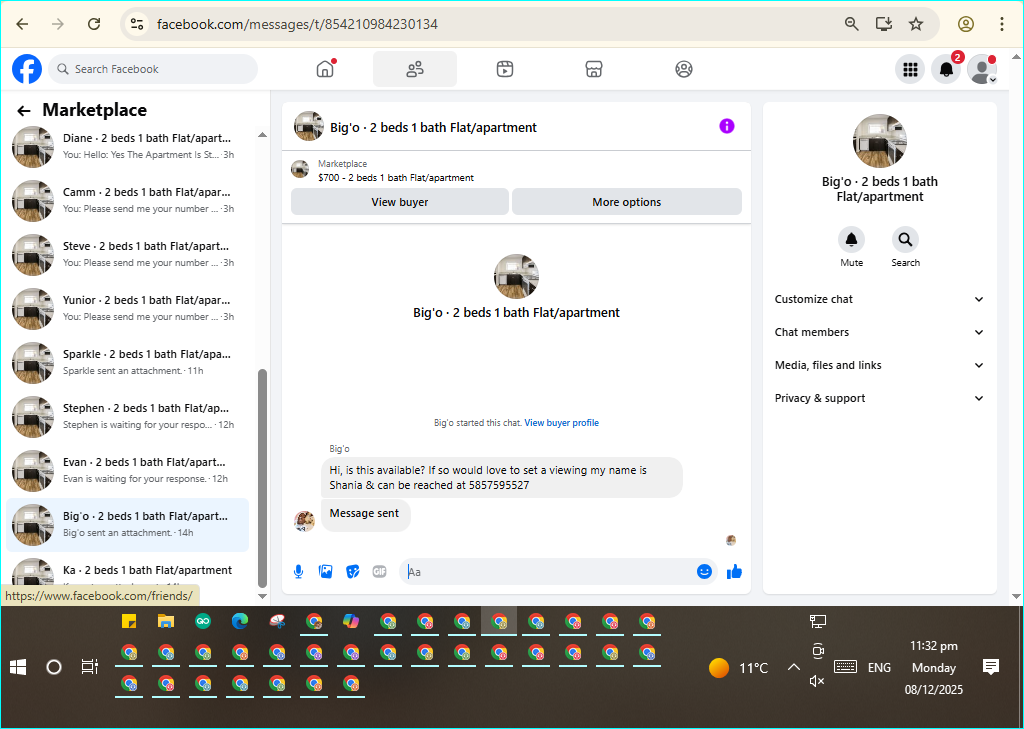Open the Windows Start menu

[18, 667]
